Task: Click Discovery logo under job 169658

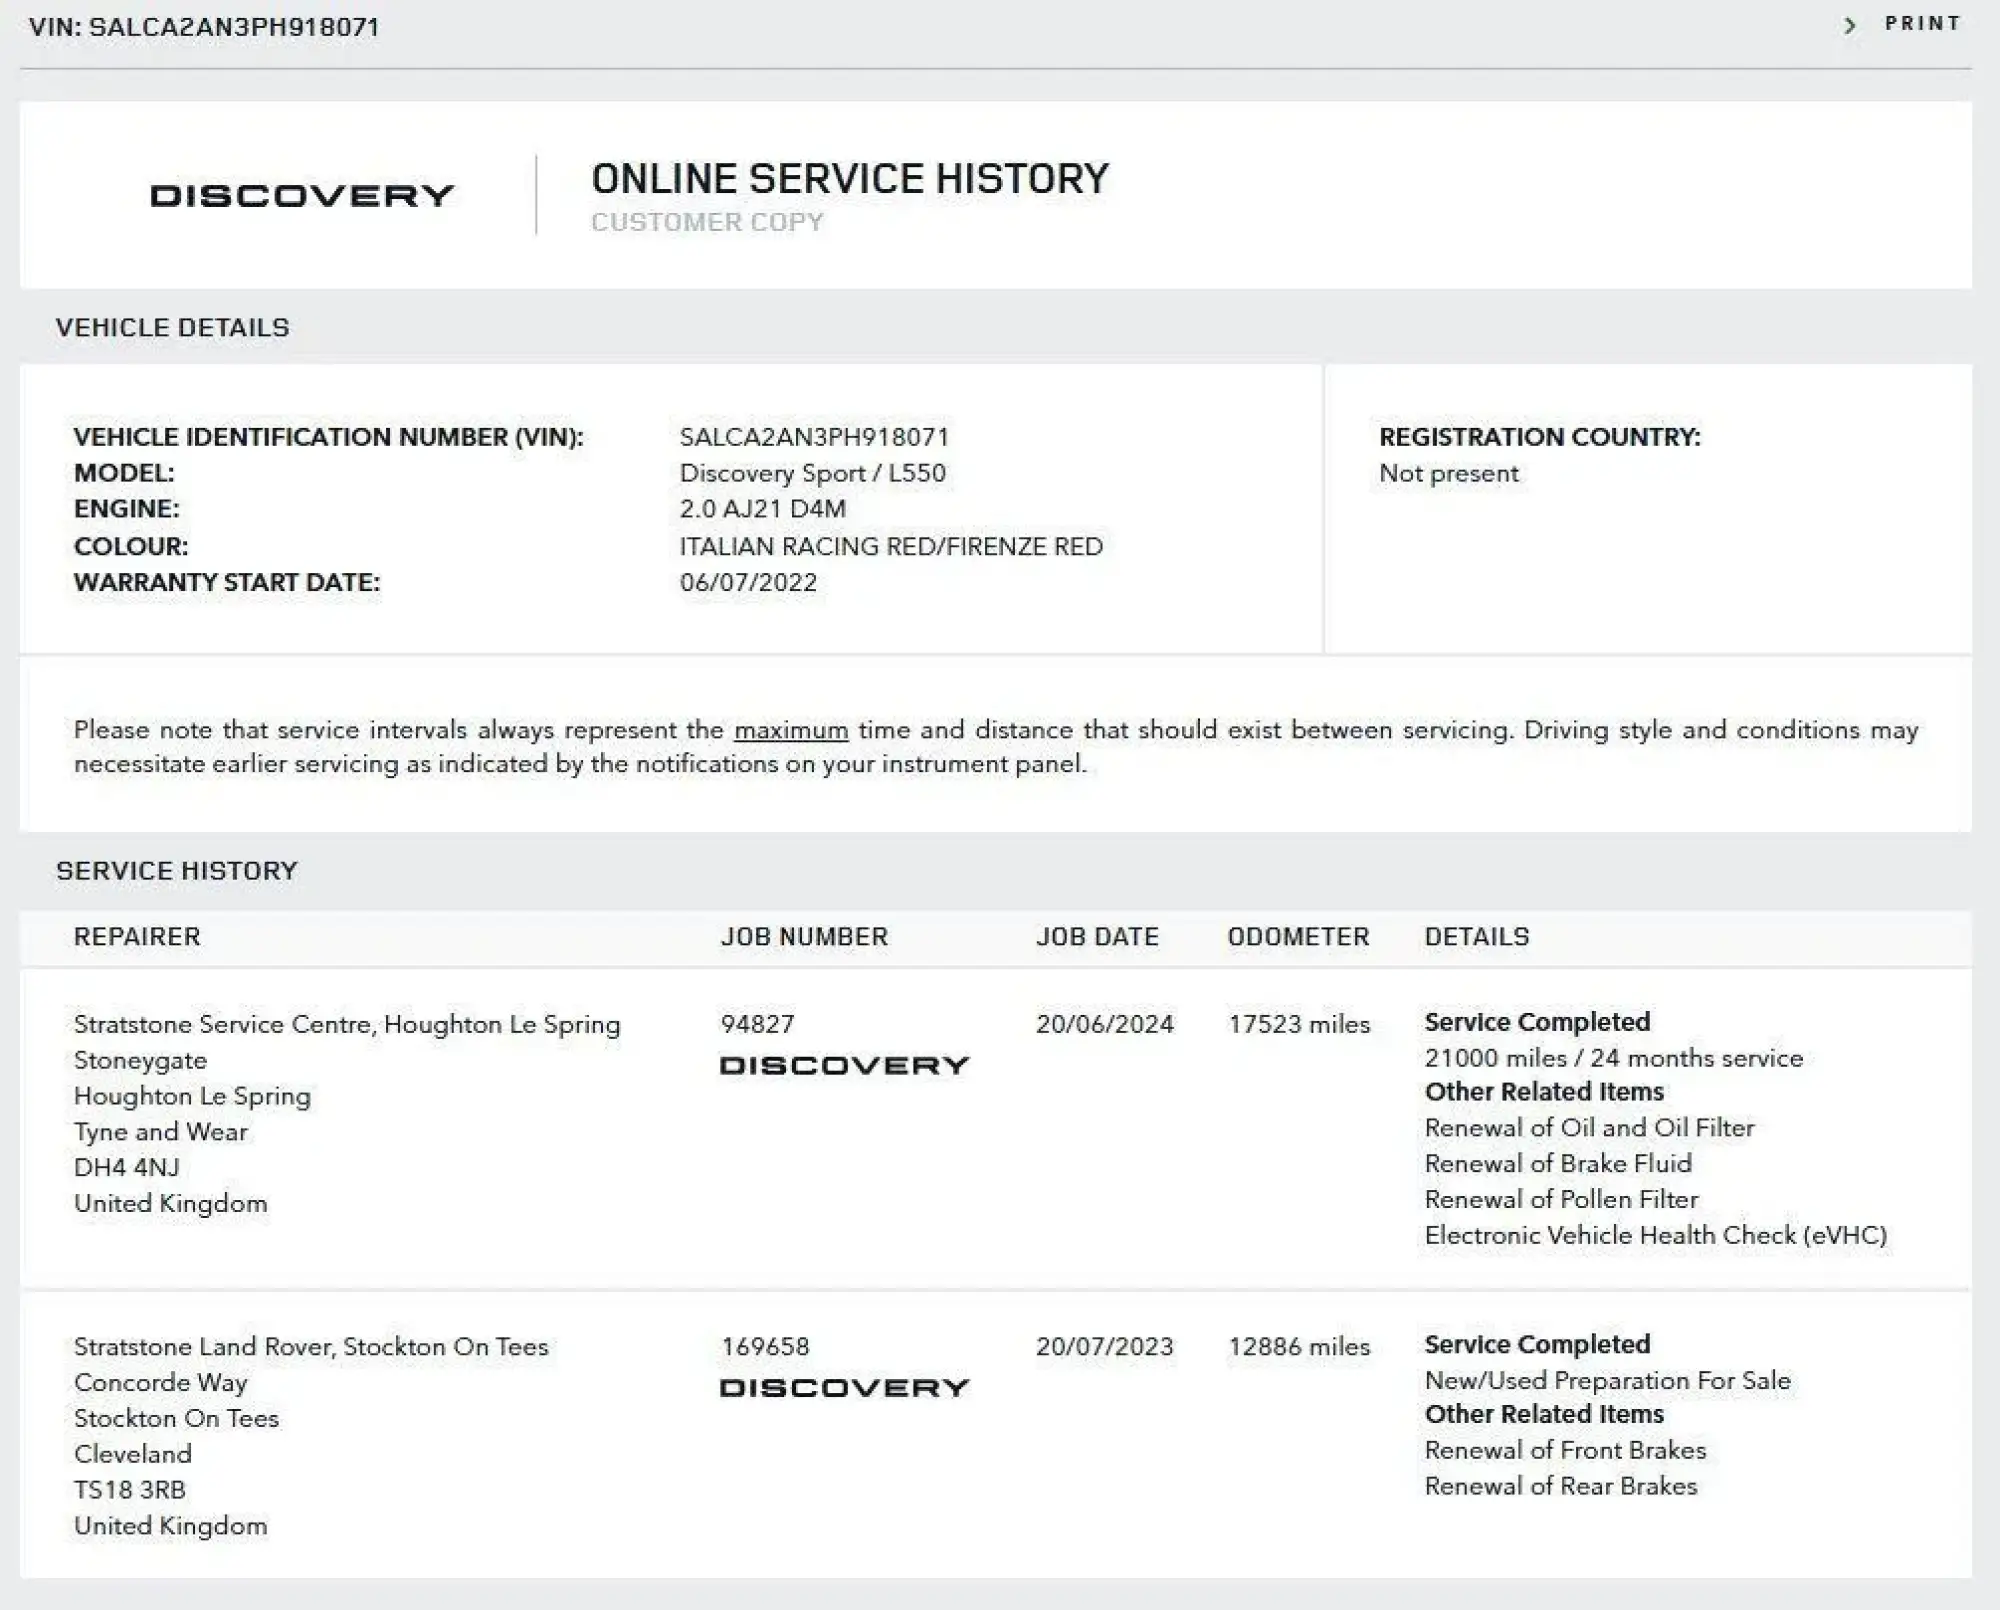Action: (845, 1388)
